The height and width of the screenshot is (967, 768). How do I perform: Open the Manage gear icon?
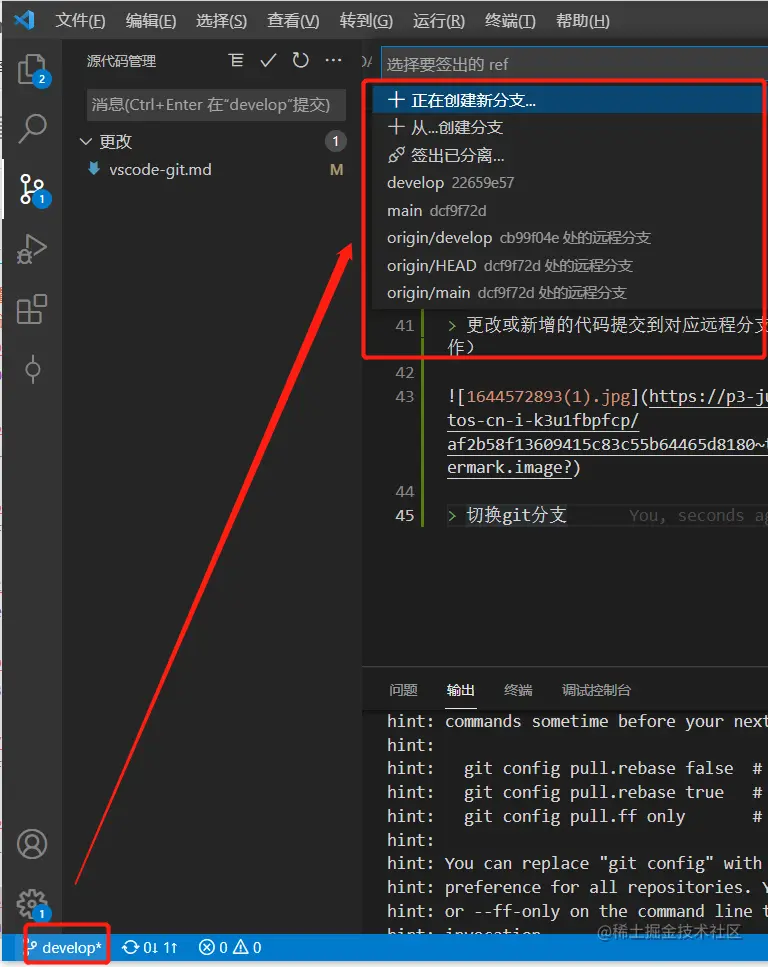pos(32,904)
